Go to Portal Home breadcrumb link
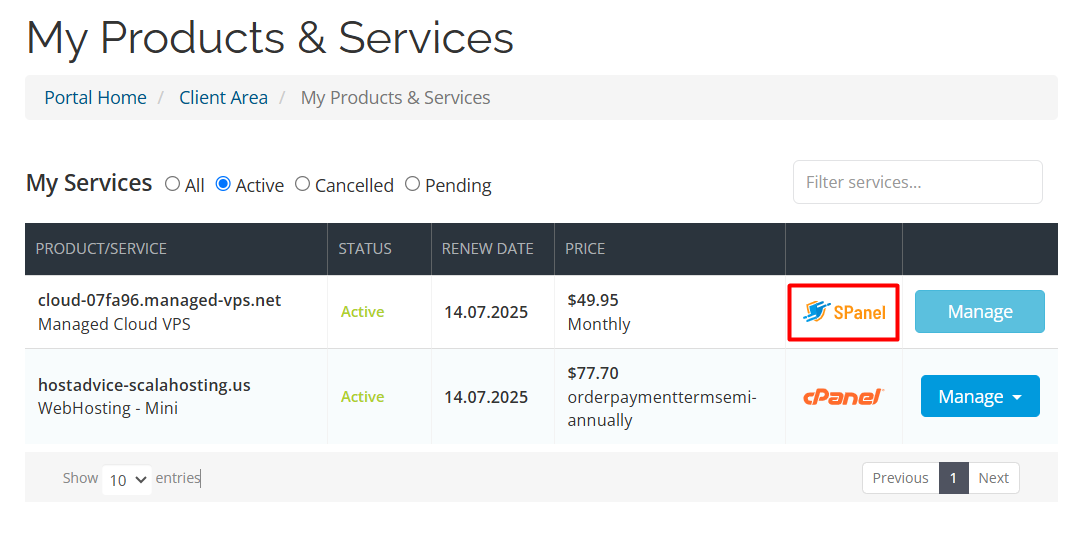This screenshot has width=1076, height=551. tap(95, 97)
